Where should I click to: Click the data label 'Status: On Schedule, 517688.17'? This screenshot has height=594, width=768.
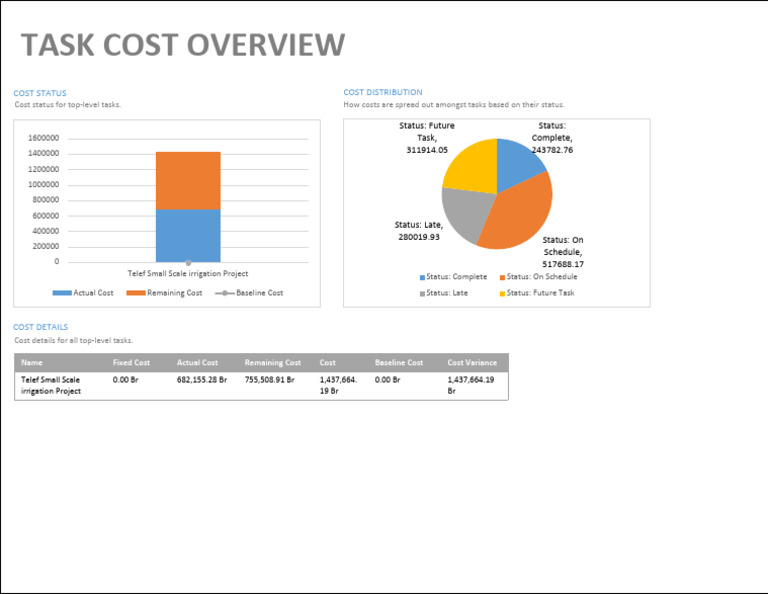(x=563, y=252)
